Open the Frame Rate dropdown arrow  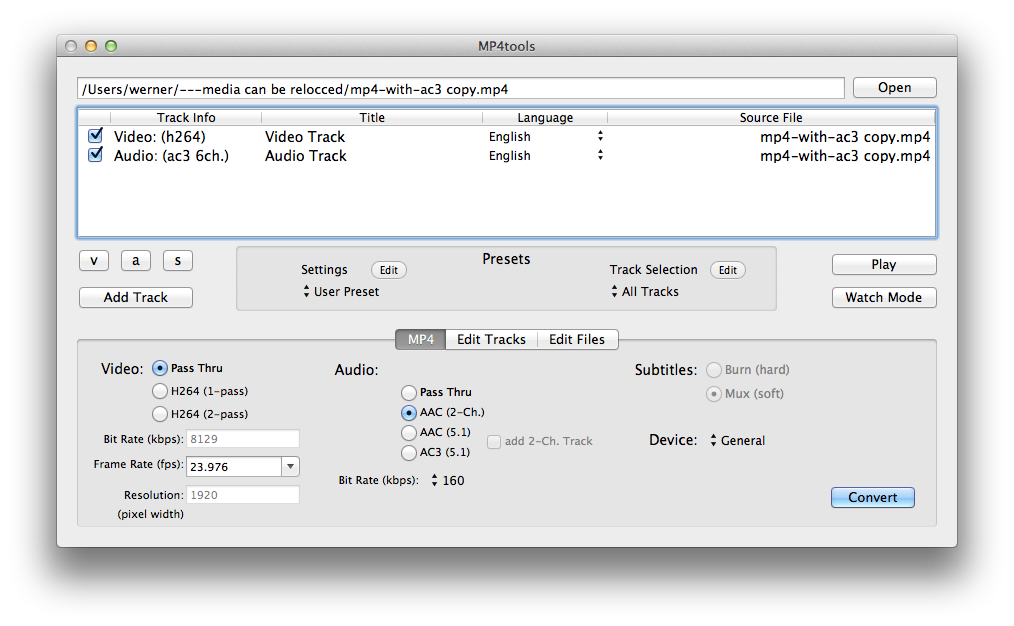[290, 467]
